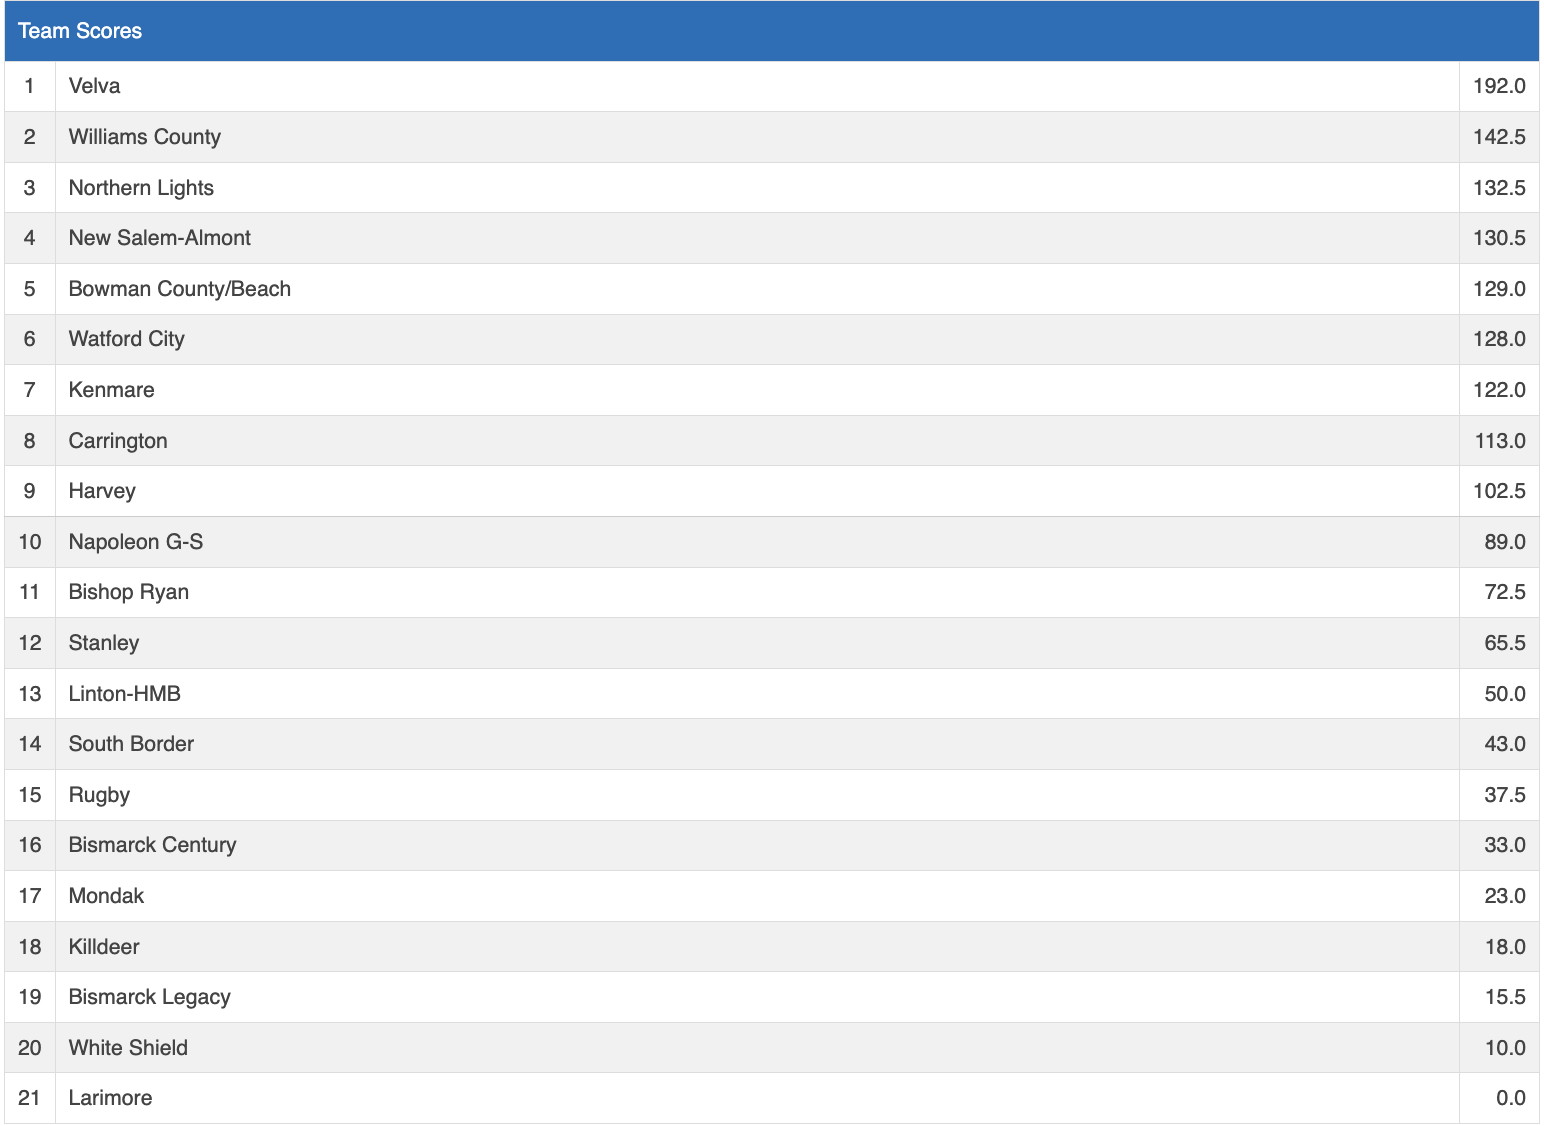Select the Bismarck Legacy team name

click(x=149, y=997)
